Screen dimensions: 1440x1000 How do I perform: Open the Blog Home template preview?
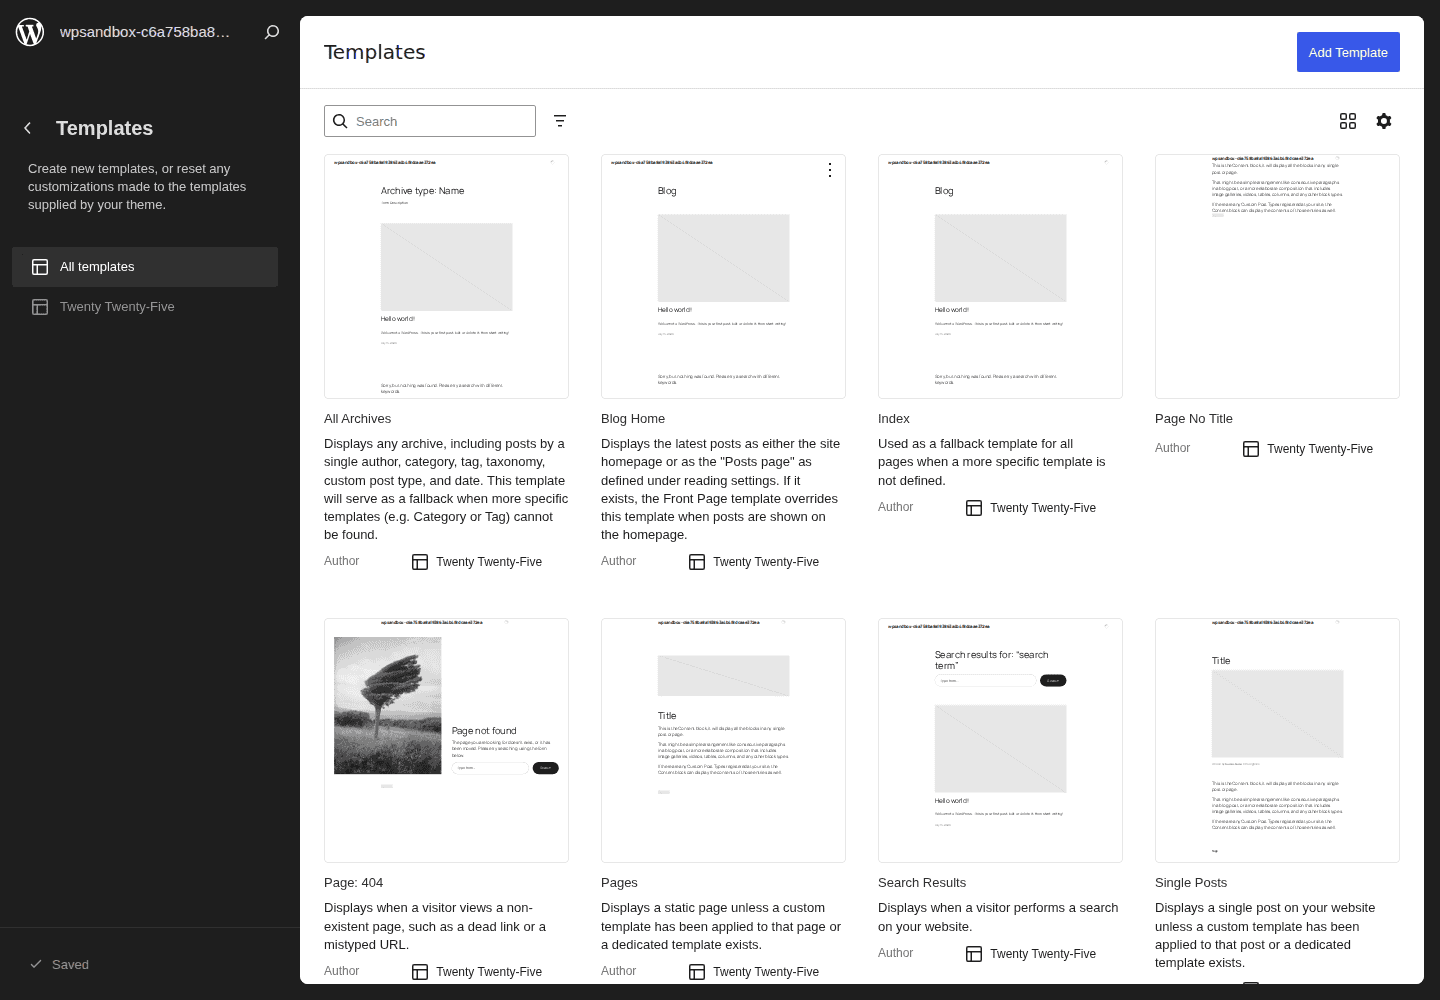tap(723, 276)
